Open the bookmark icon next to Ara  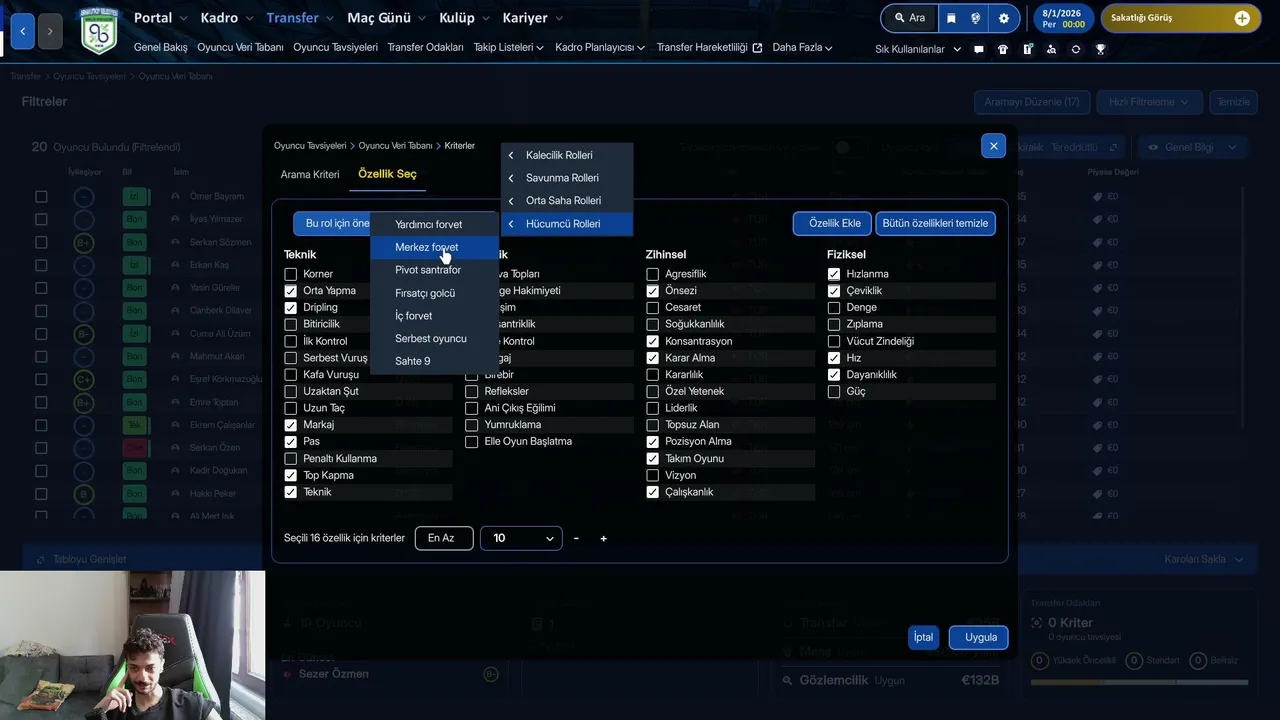(951, 18)
